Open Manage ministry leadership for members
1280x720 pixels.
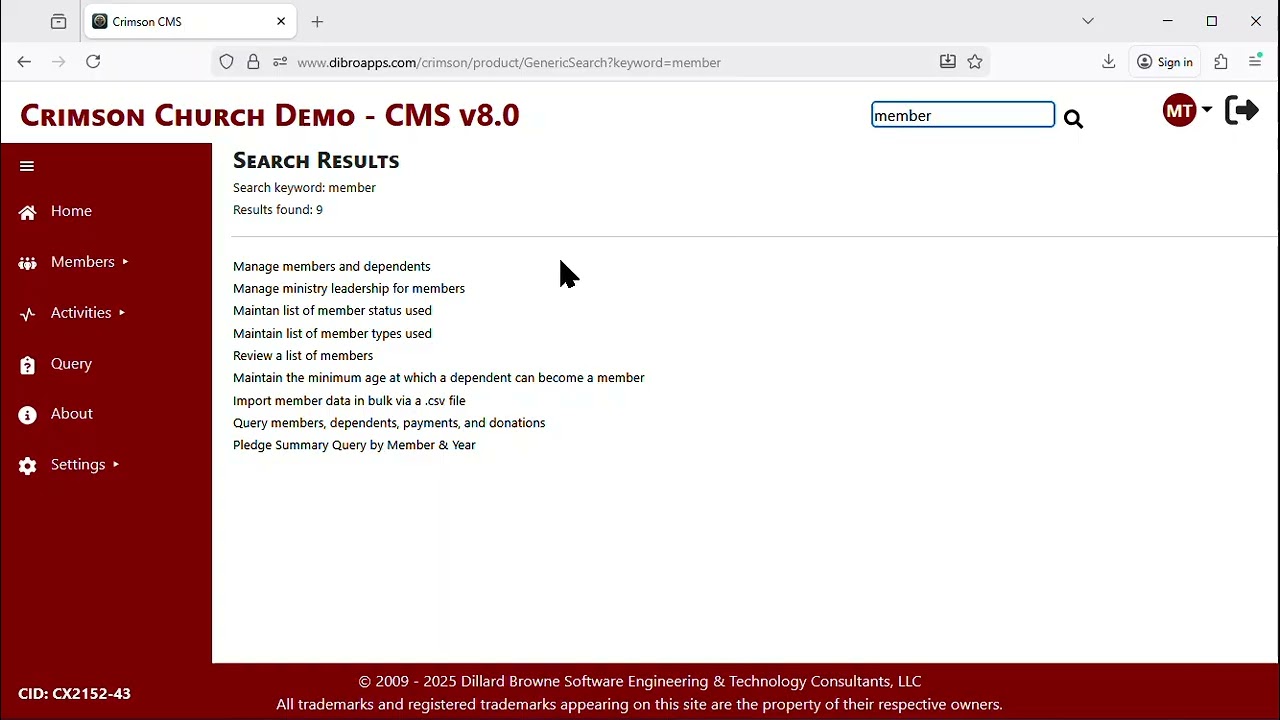[349, 288]
